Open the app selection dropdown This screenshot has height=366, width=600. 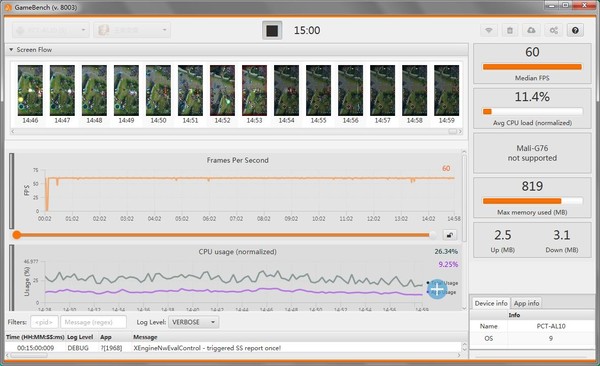pyautogui.click(x=132, y=30)
